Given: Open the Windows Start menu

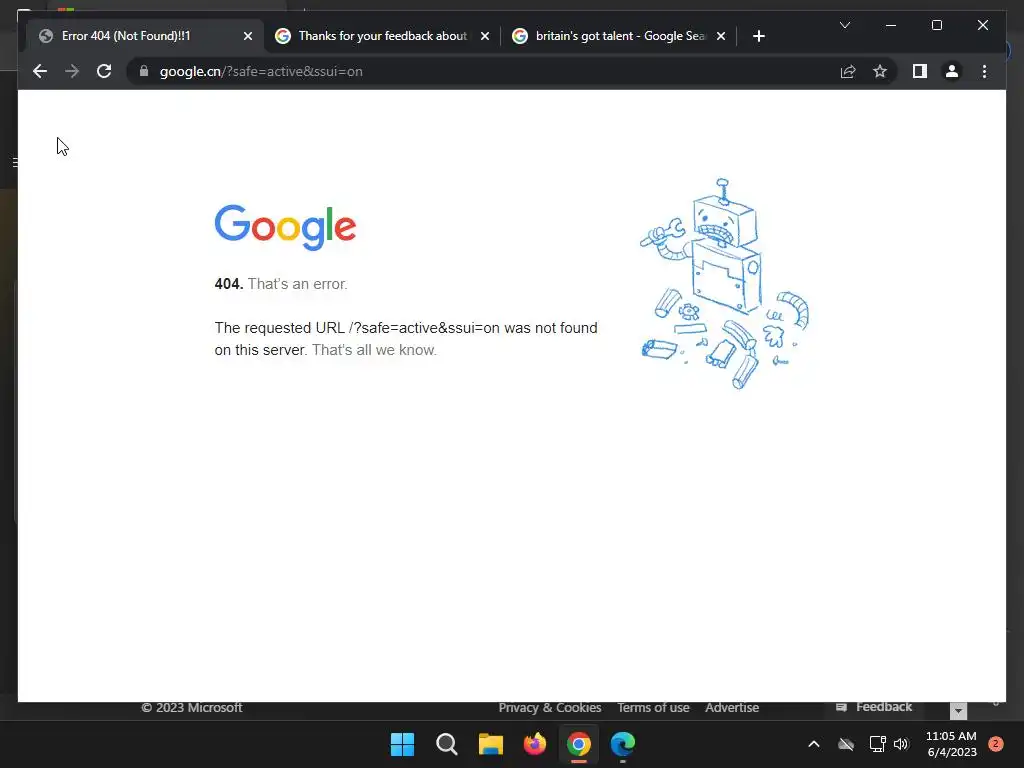Looking at the screenshot, I should 402,744.
